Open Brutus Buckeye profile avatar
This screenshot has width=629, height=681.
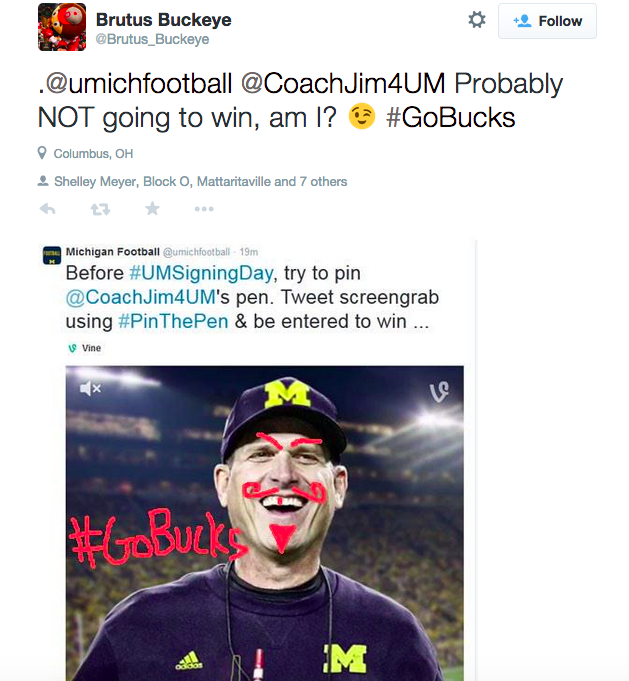coord(62,27)
